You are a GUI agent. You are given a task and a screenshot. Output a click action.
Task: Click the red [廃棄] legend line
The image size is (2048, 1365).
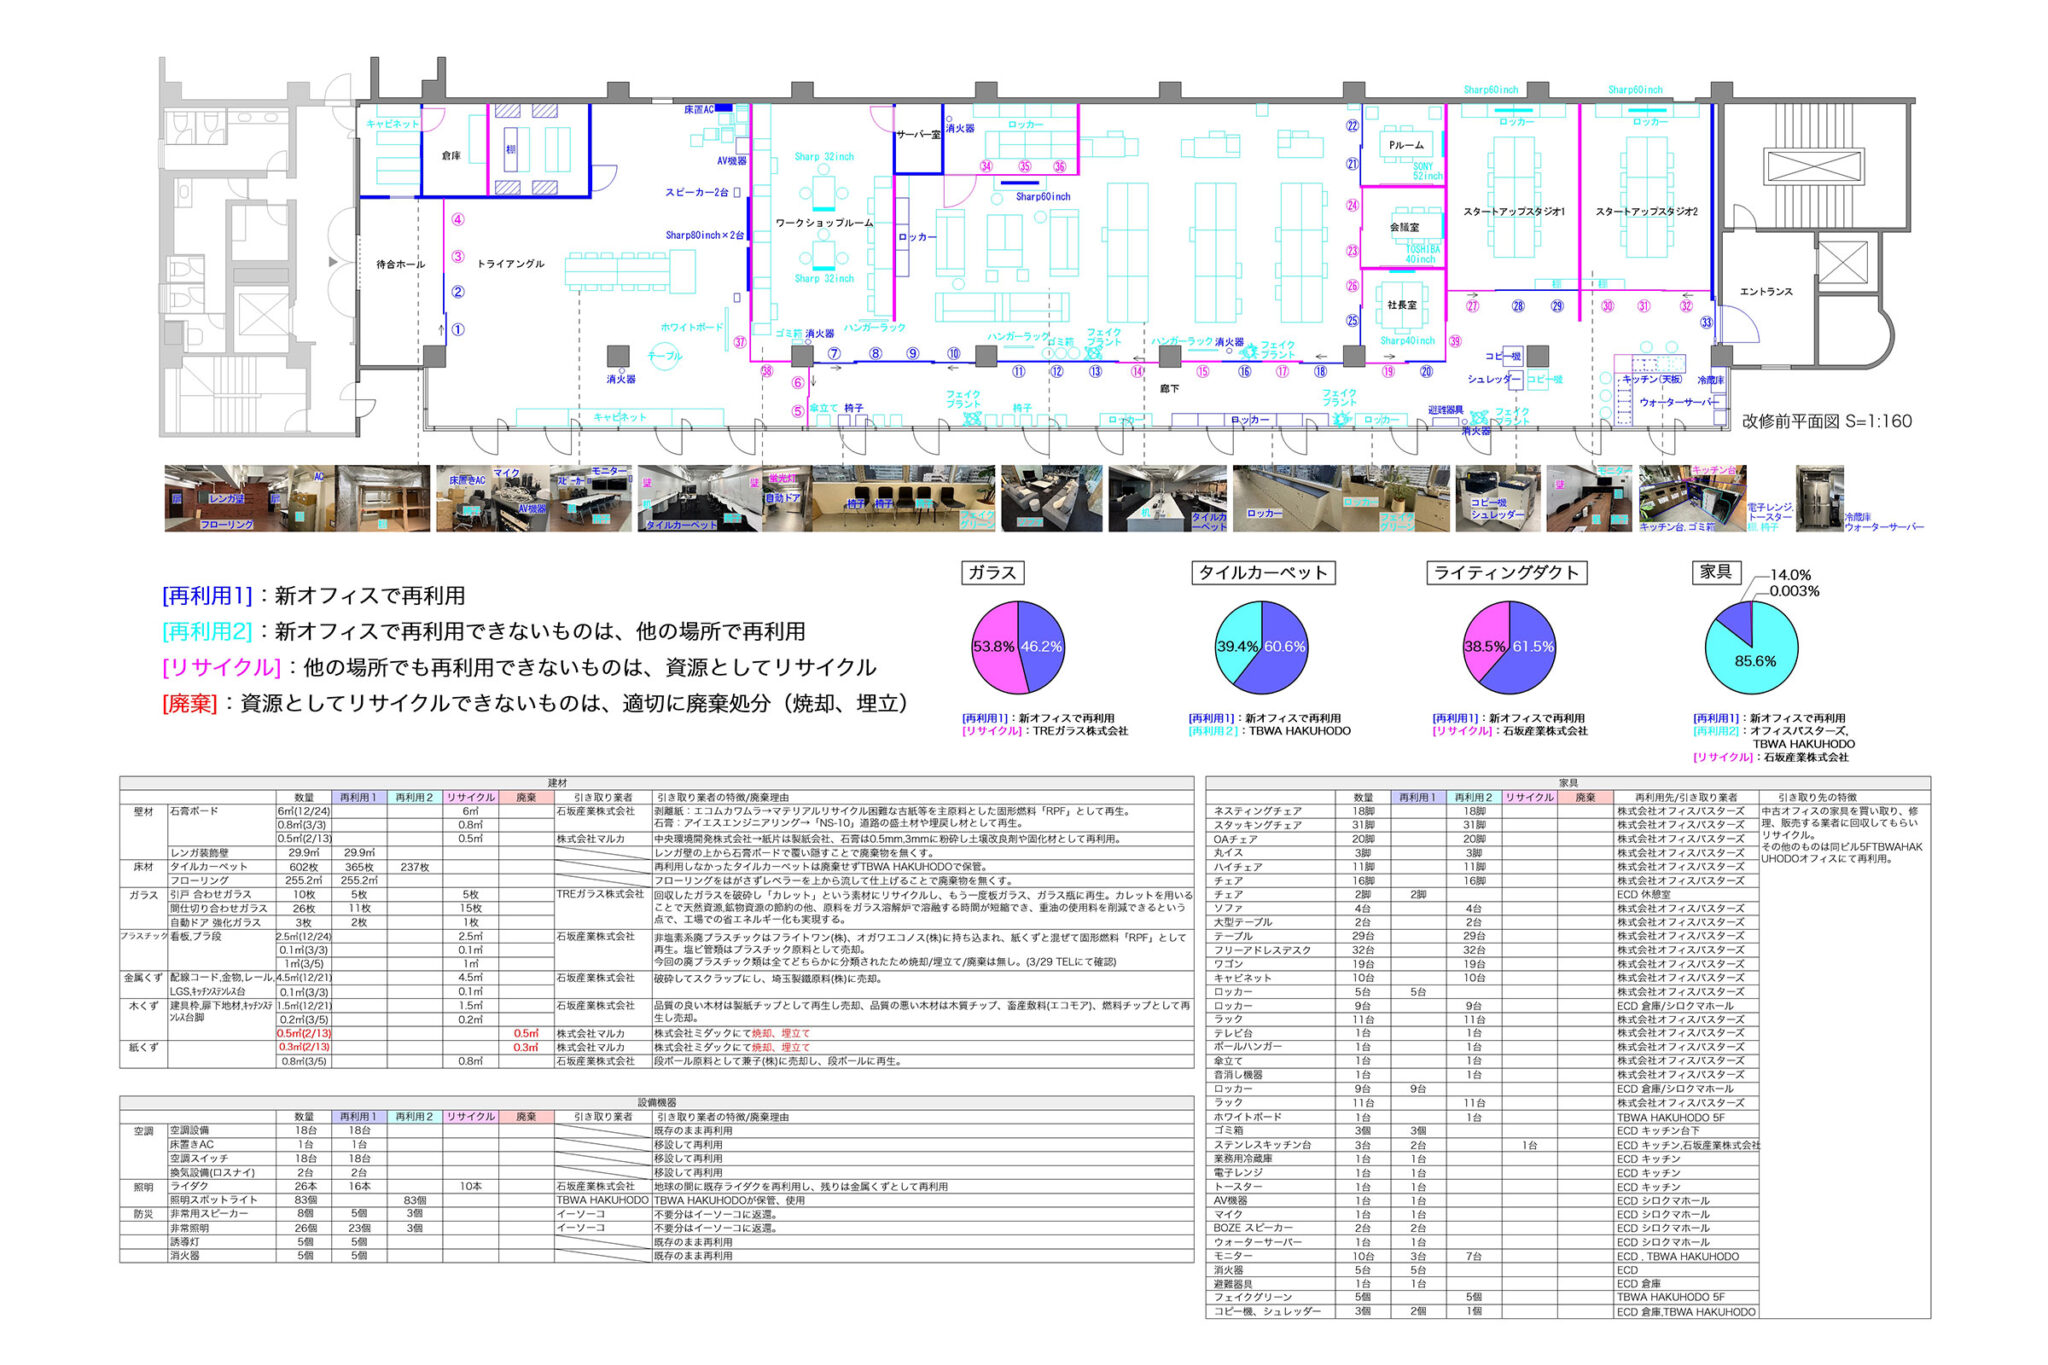click(x=535, y=704)
